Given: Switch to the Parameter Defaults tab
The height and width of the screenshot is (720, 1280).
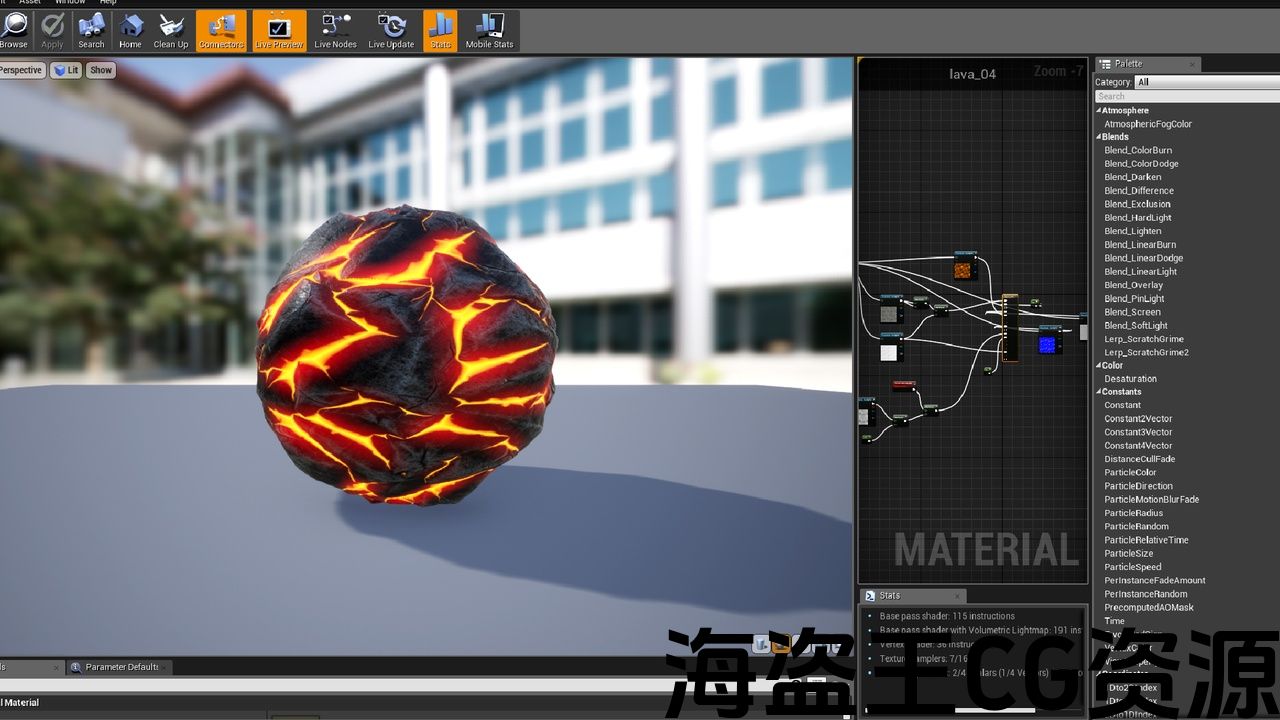Looking at the screenshot, I should 120,667.
